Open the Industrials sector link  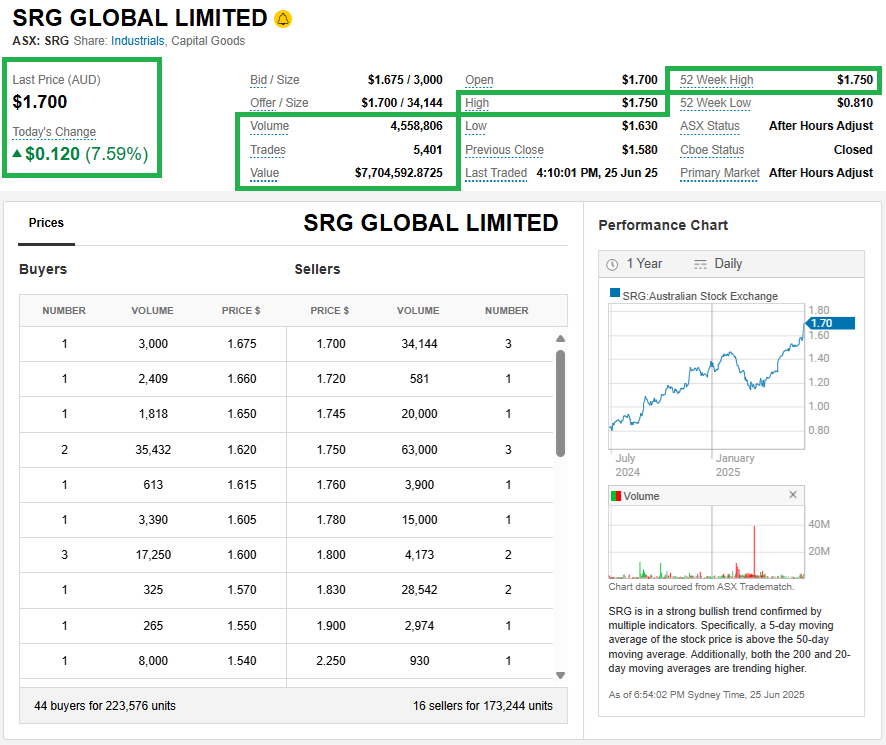tap(138, 41)
